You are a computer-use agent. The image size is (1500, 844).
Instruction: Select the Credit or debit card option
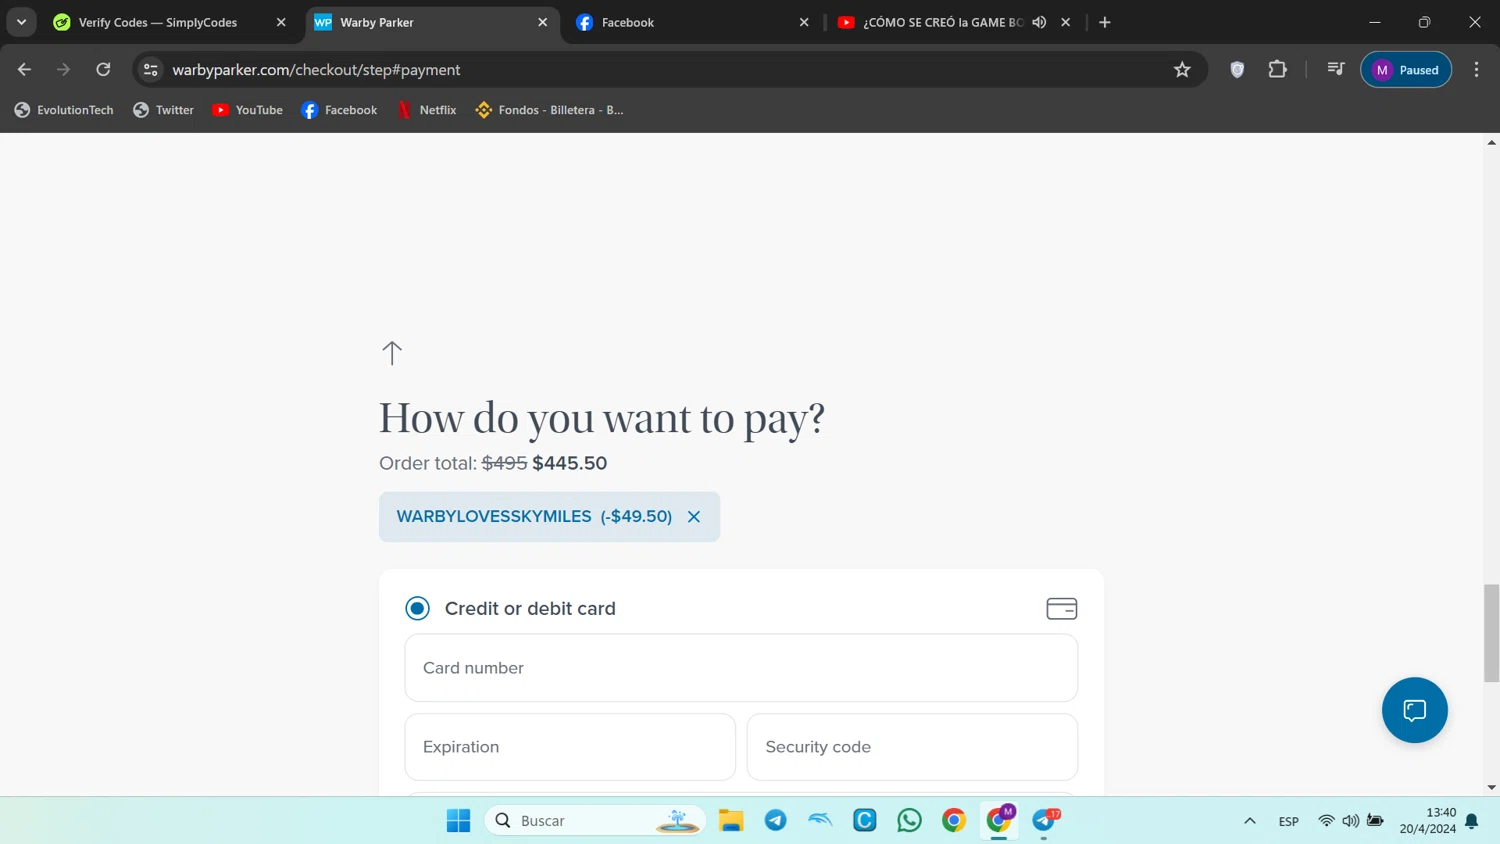click(x=417, y=608)
